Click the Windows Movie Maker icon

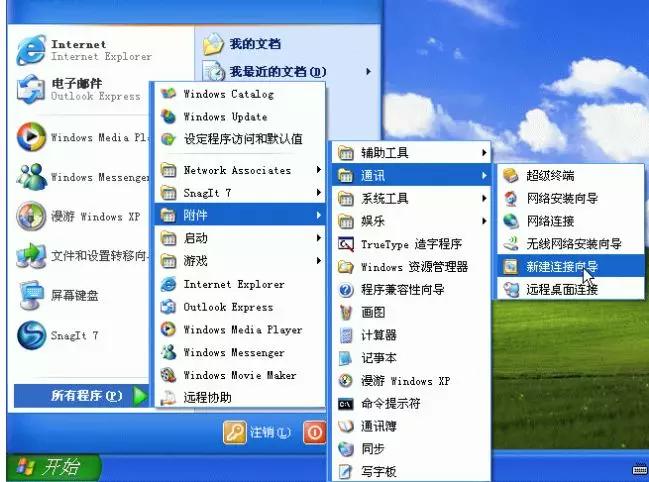pos(169,375)
